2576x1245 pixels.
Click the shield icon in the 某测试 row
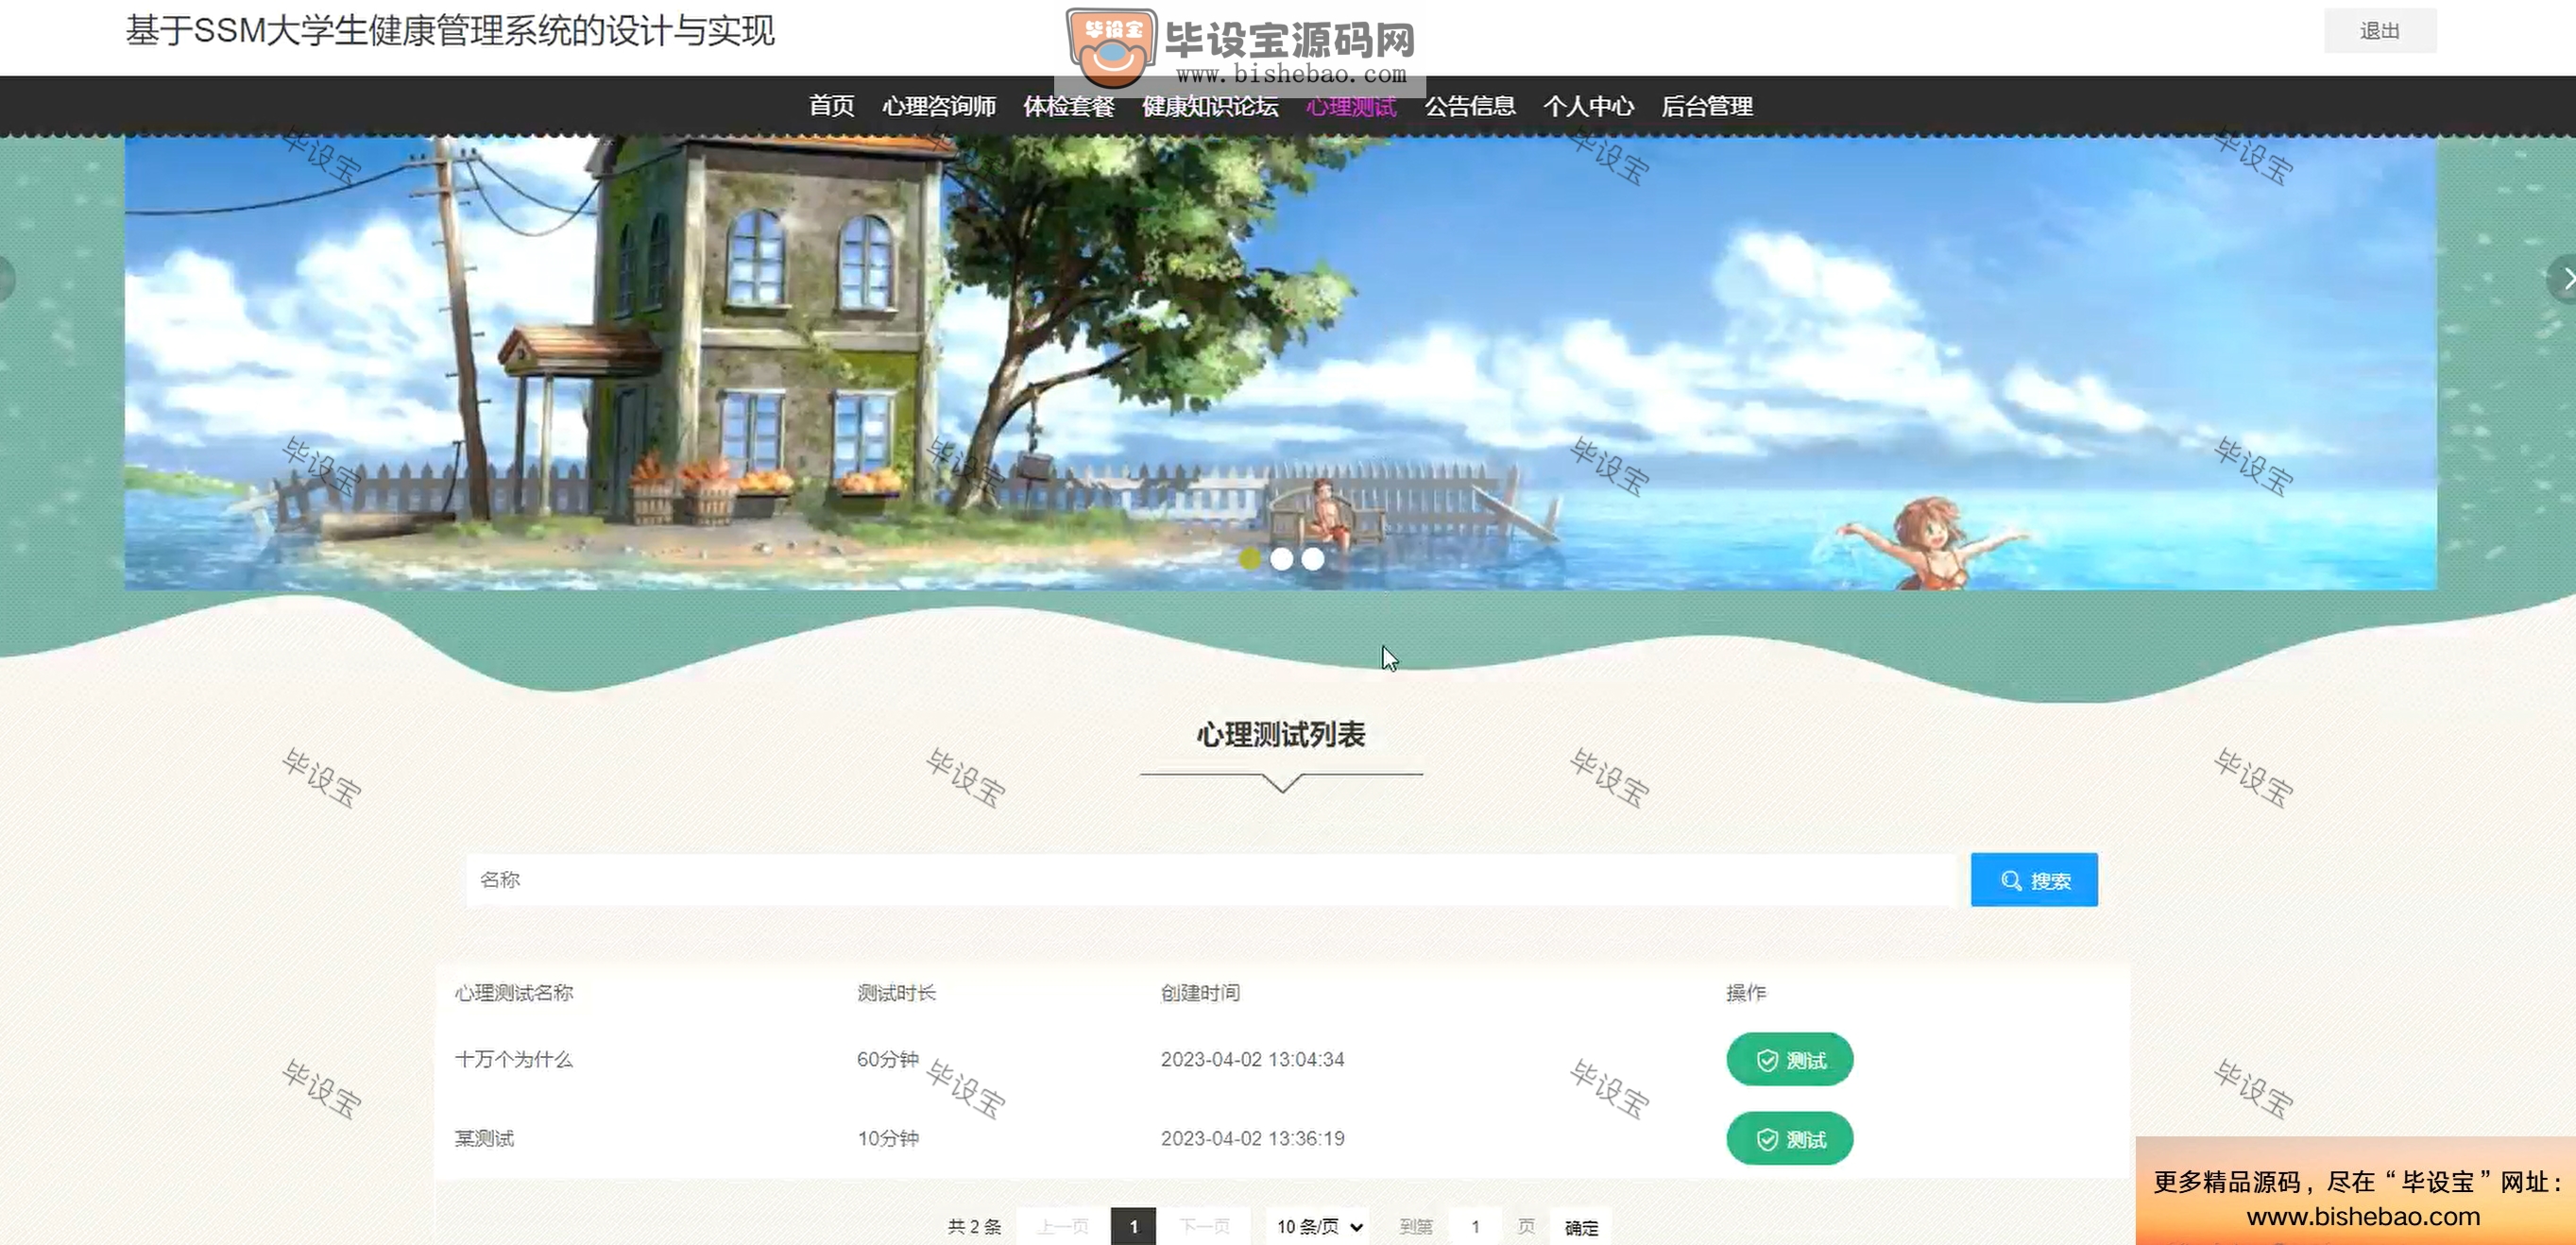coord(1767,1140)
